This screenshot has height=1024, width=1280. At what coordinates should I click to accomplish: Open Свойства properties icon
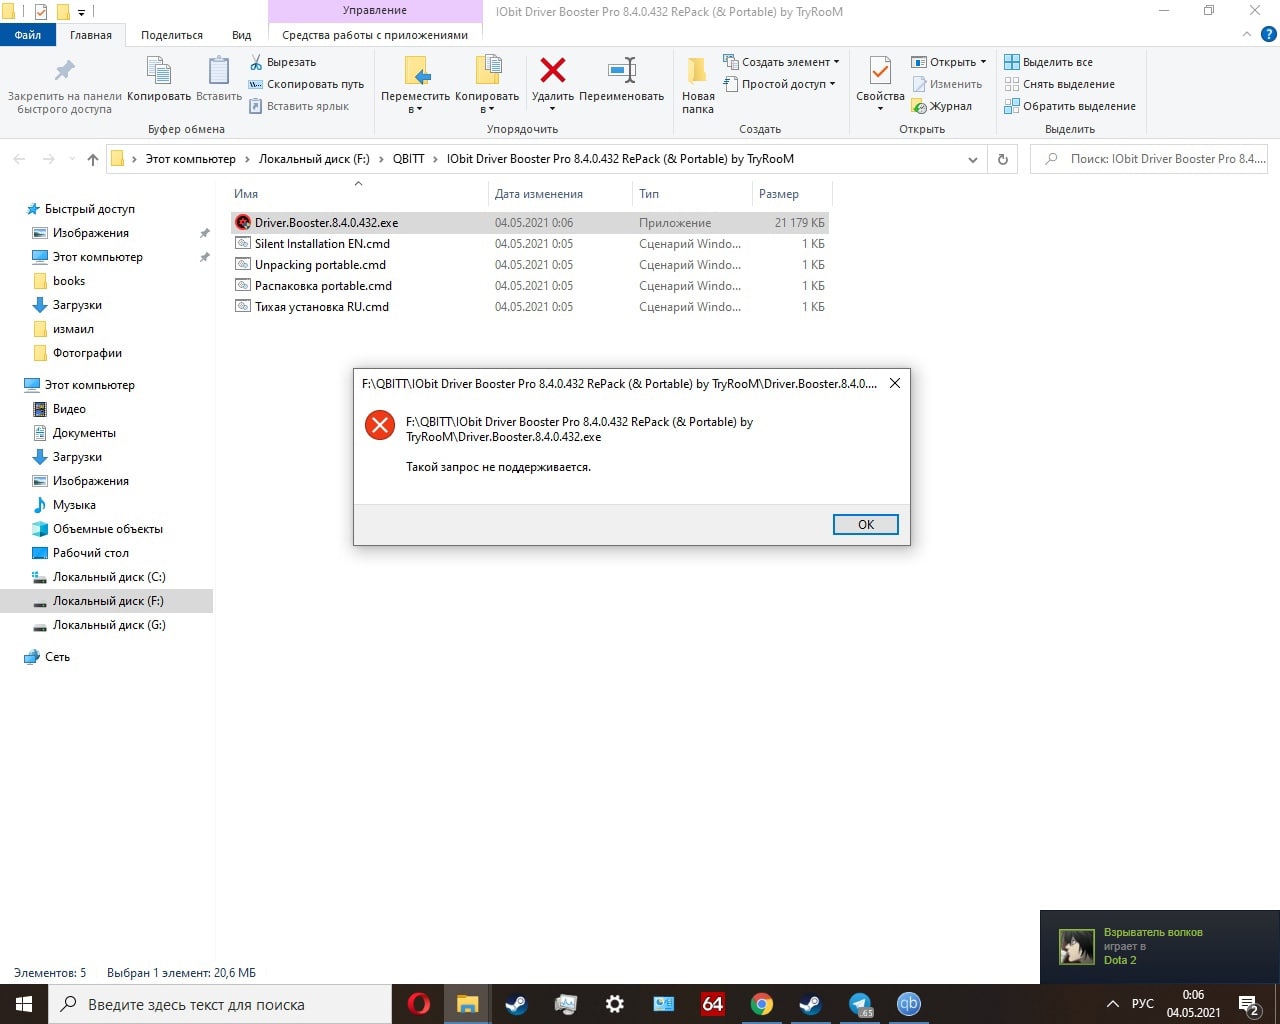click(880, 70)
